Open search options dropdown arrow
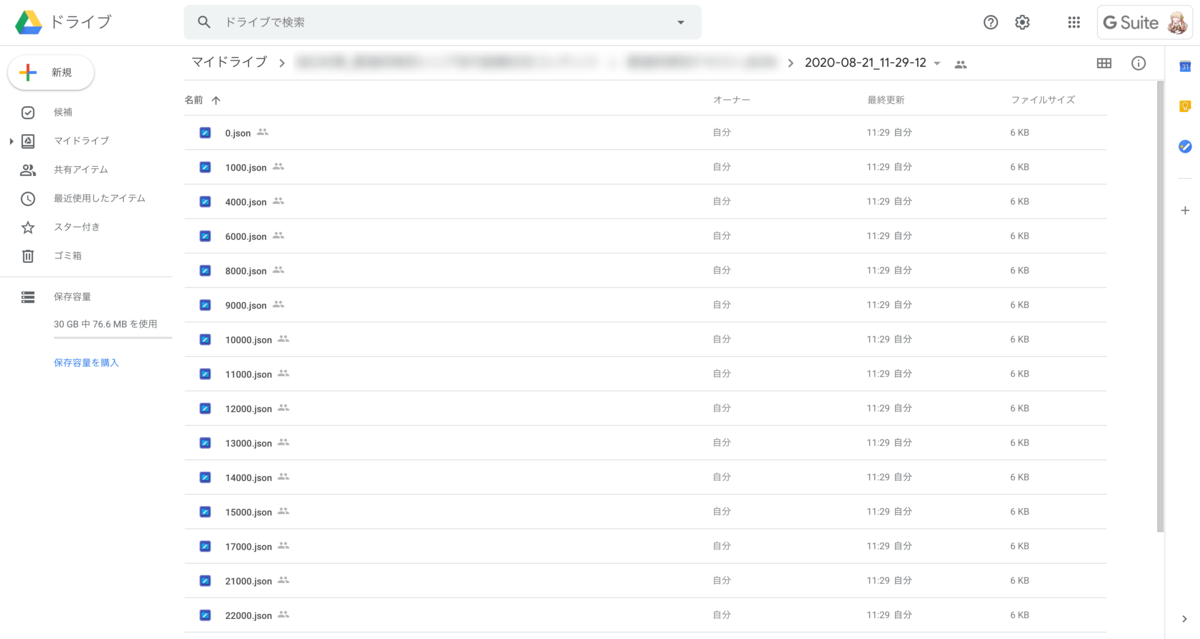 [681, 22]
